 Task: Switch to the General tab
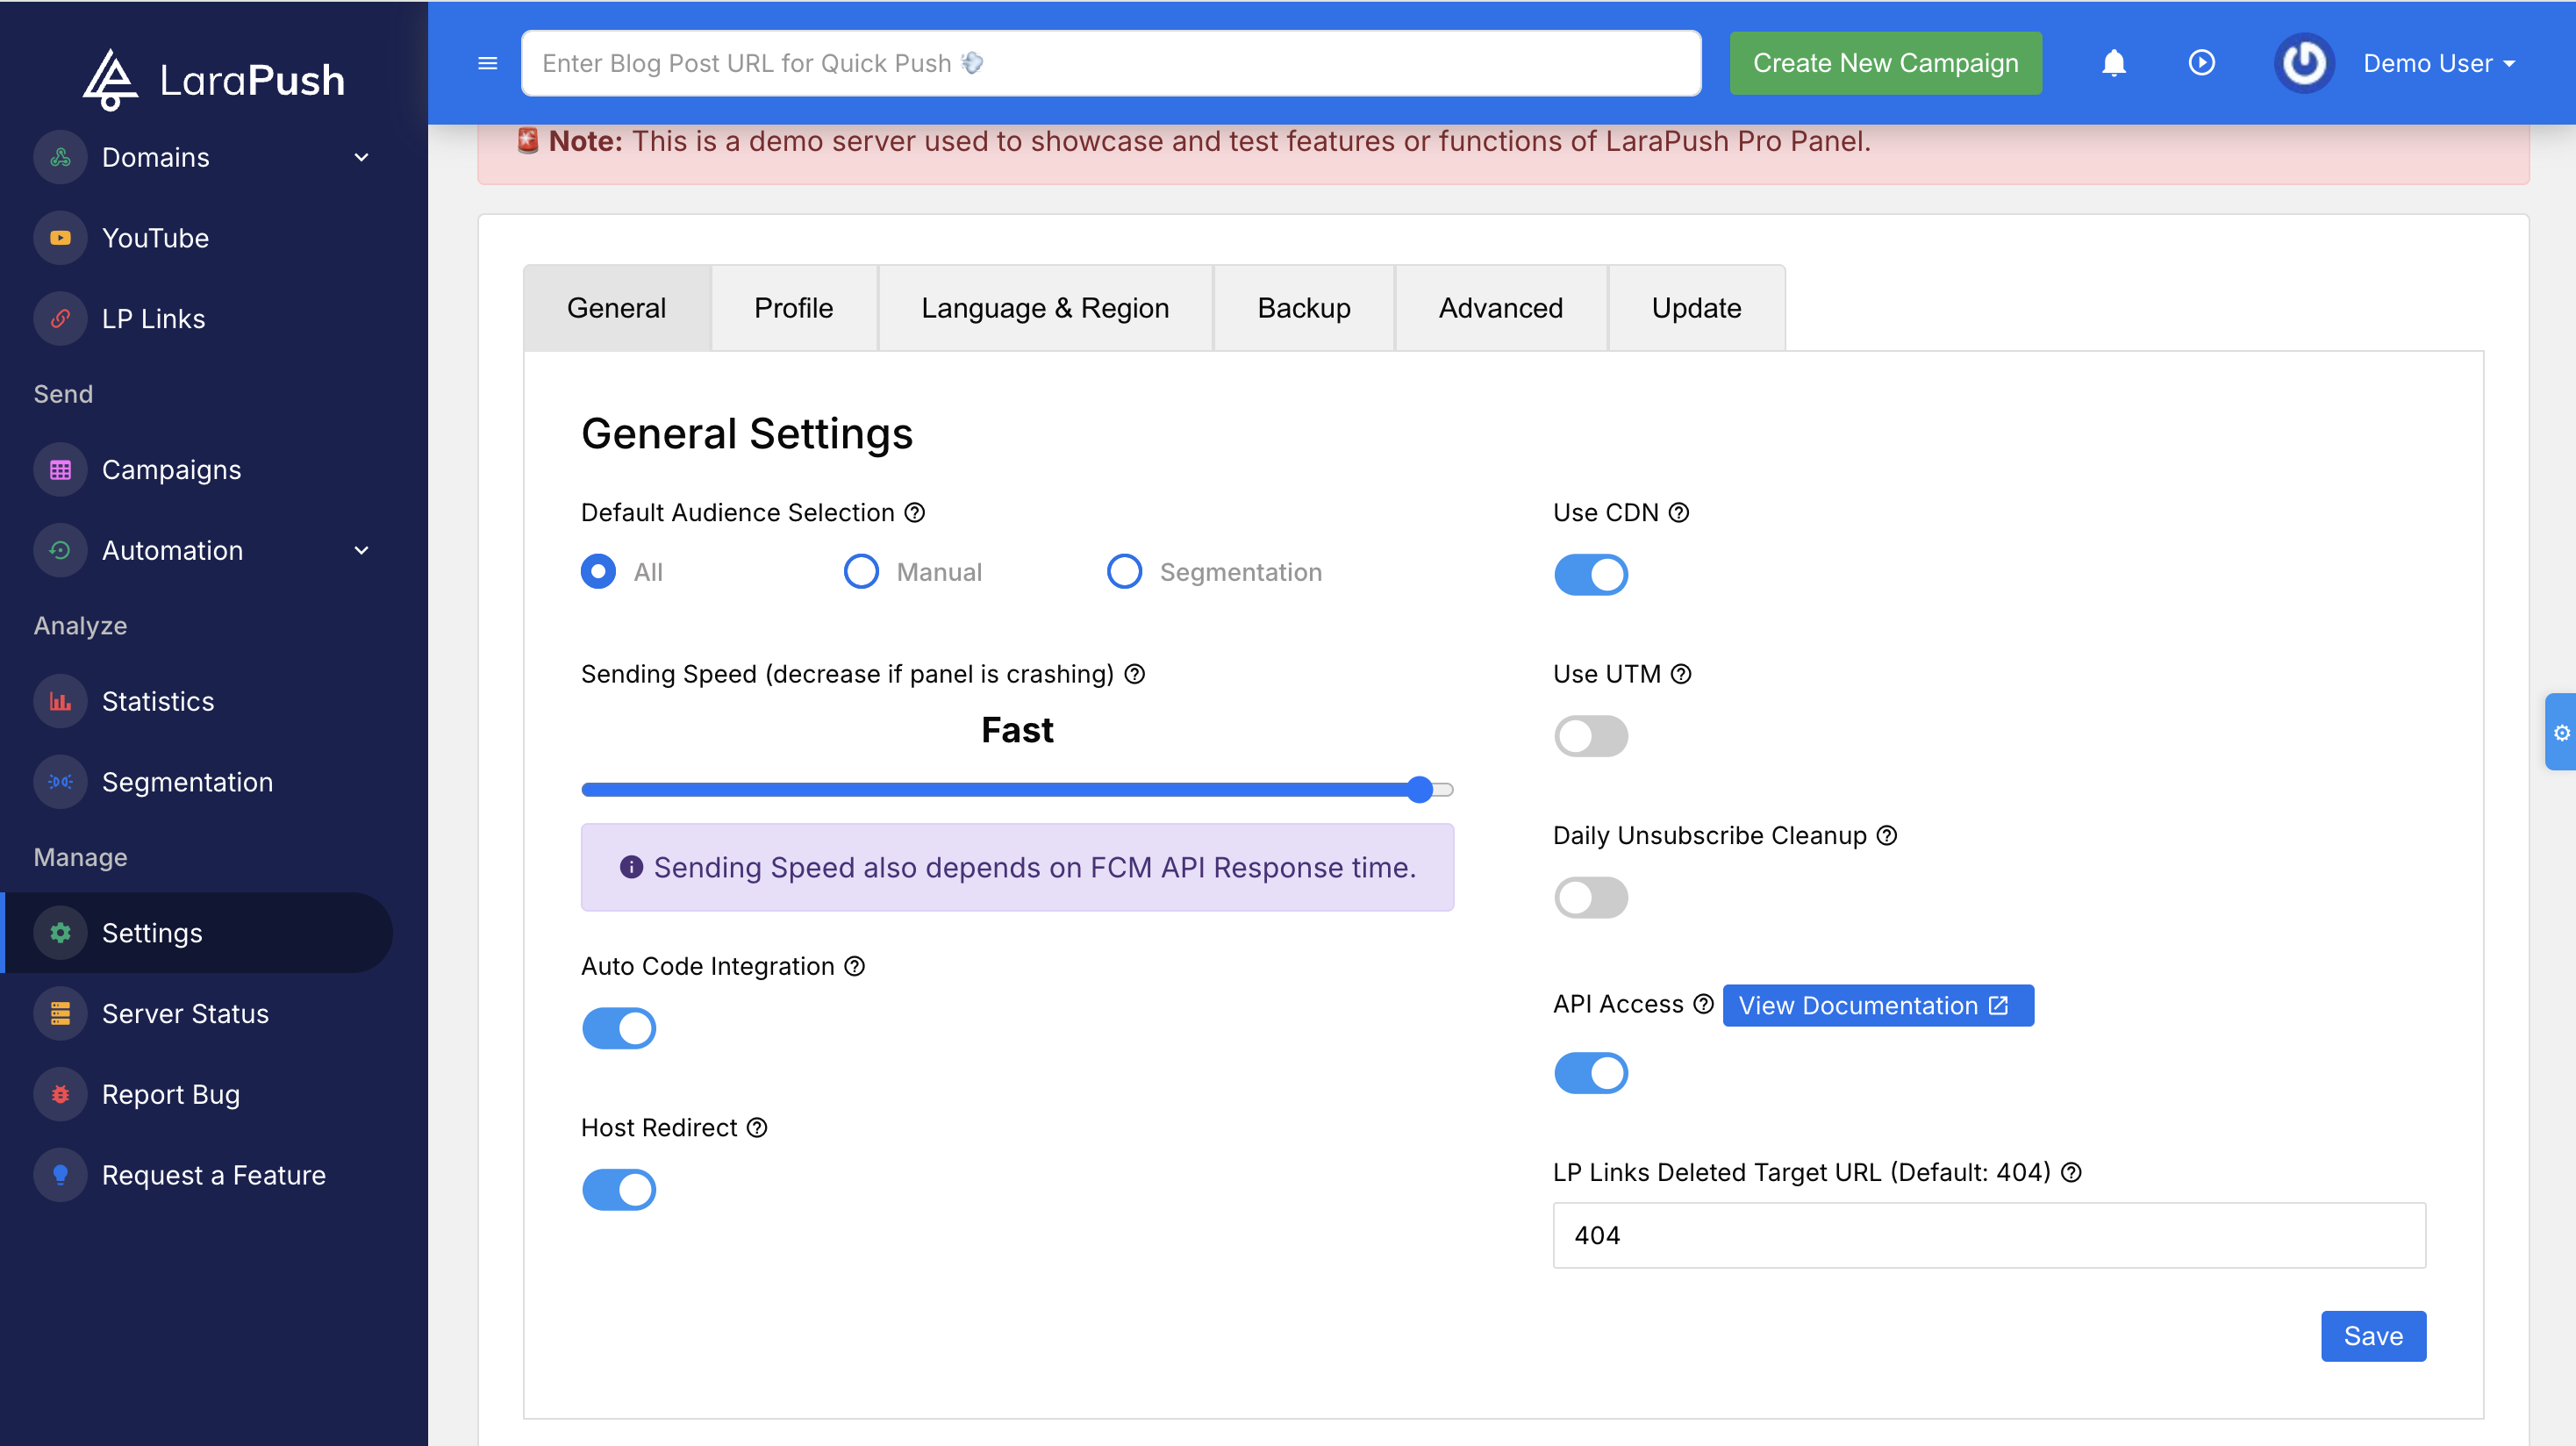click(x=616, y=308)
